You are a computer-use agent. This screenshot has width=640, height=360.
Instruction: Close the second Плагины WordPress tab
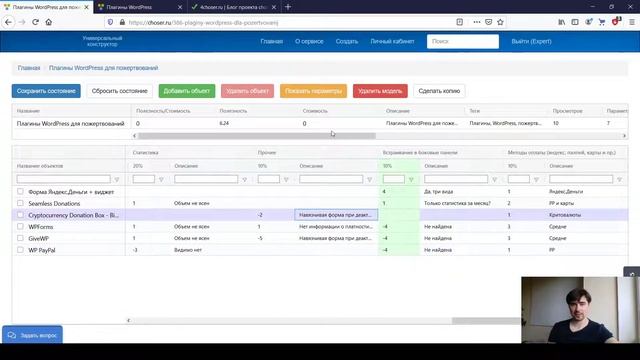click(180, 7)
